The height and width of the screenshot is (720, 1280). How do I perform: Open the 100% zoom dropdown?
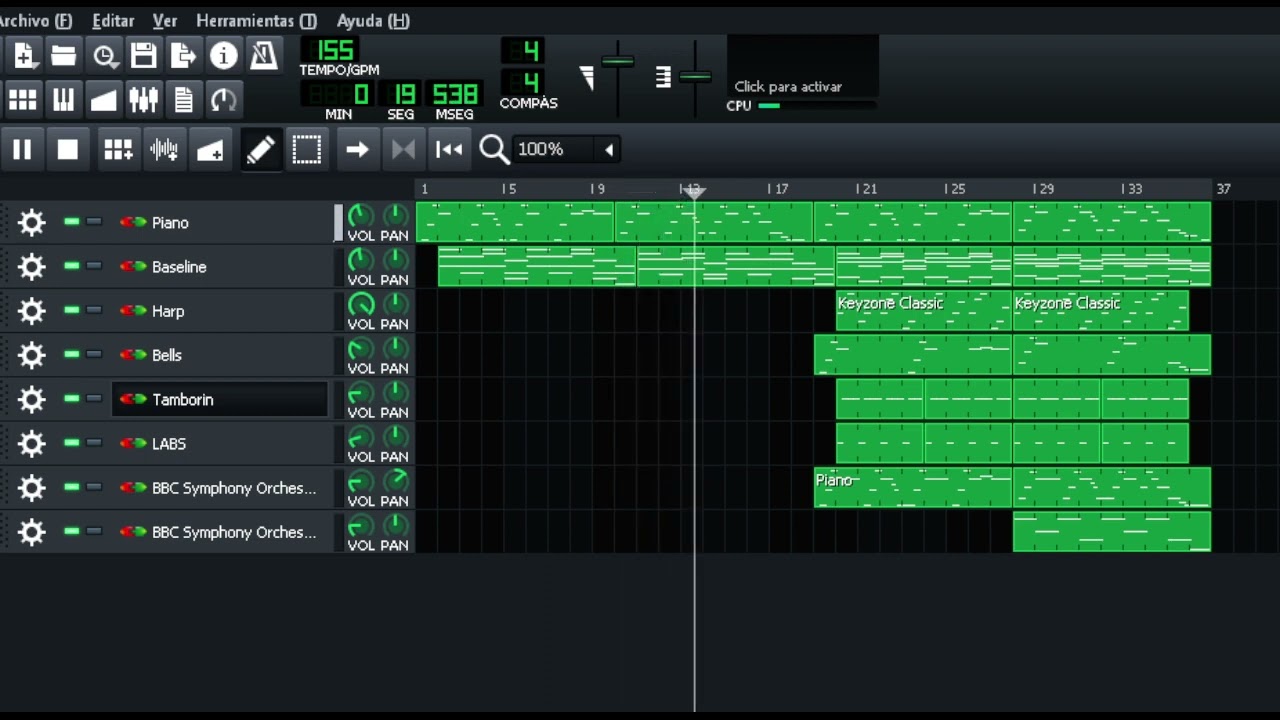(x=567, y=150)
